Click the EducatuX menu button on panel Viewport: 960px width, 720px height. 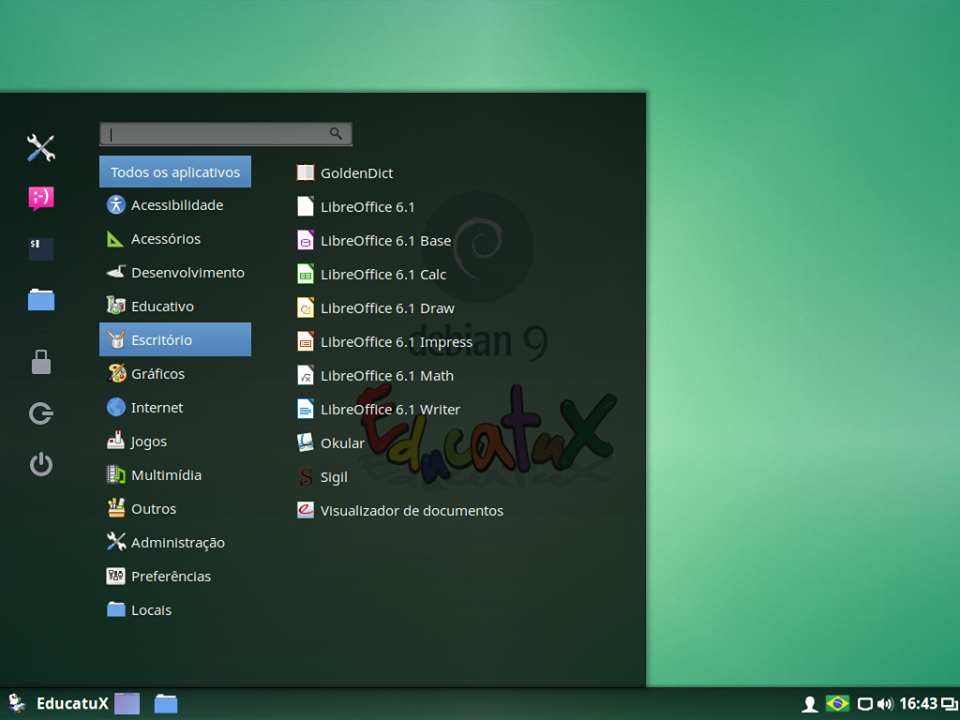click(x=58, y=703)
